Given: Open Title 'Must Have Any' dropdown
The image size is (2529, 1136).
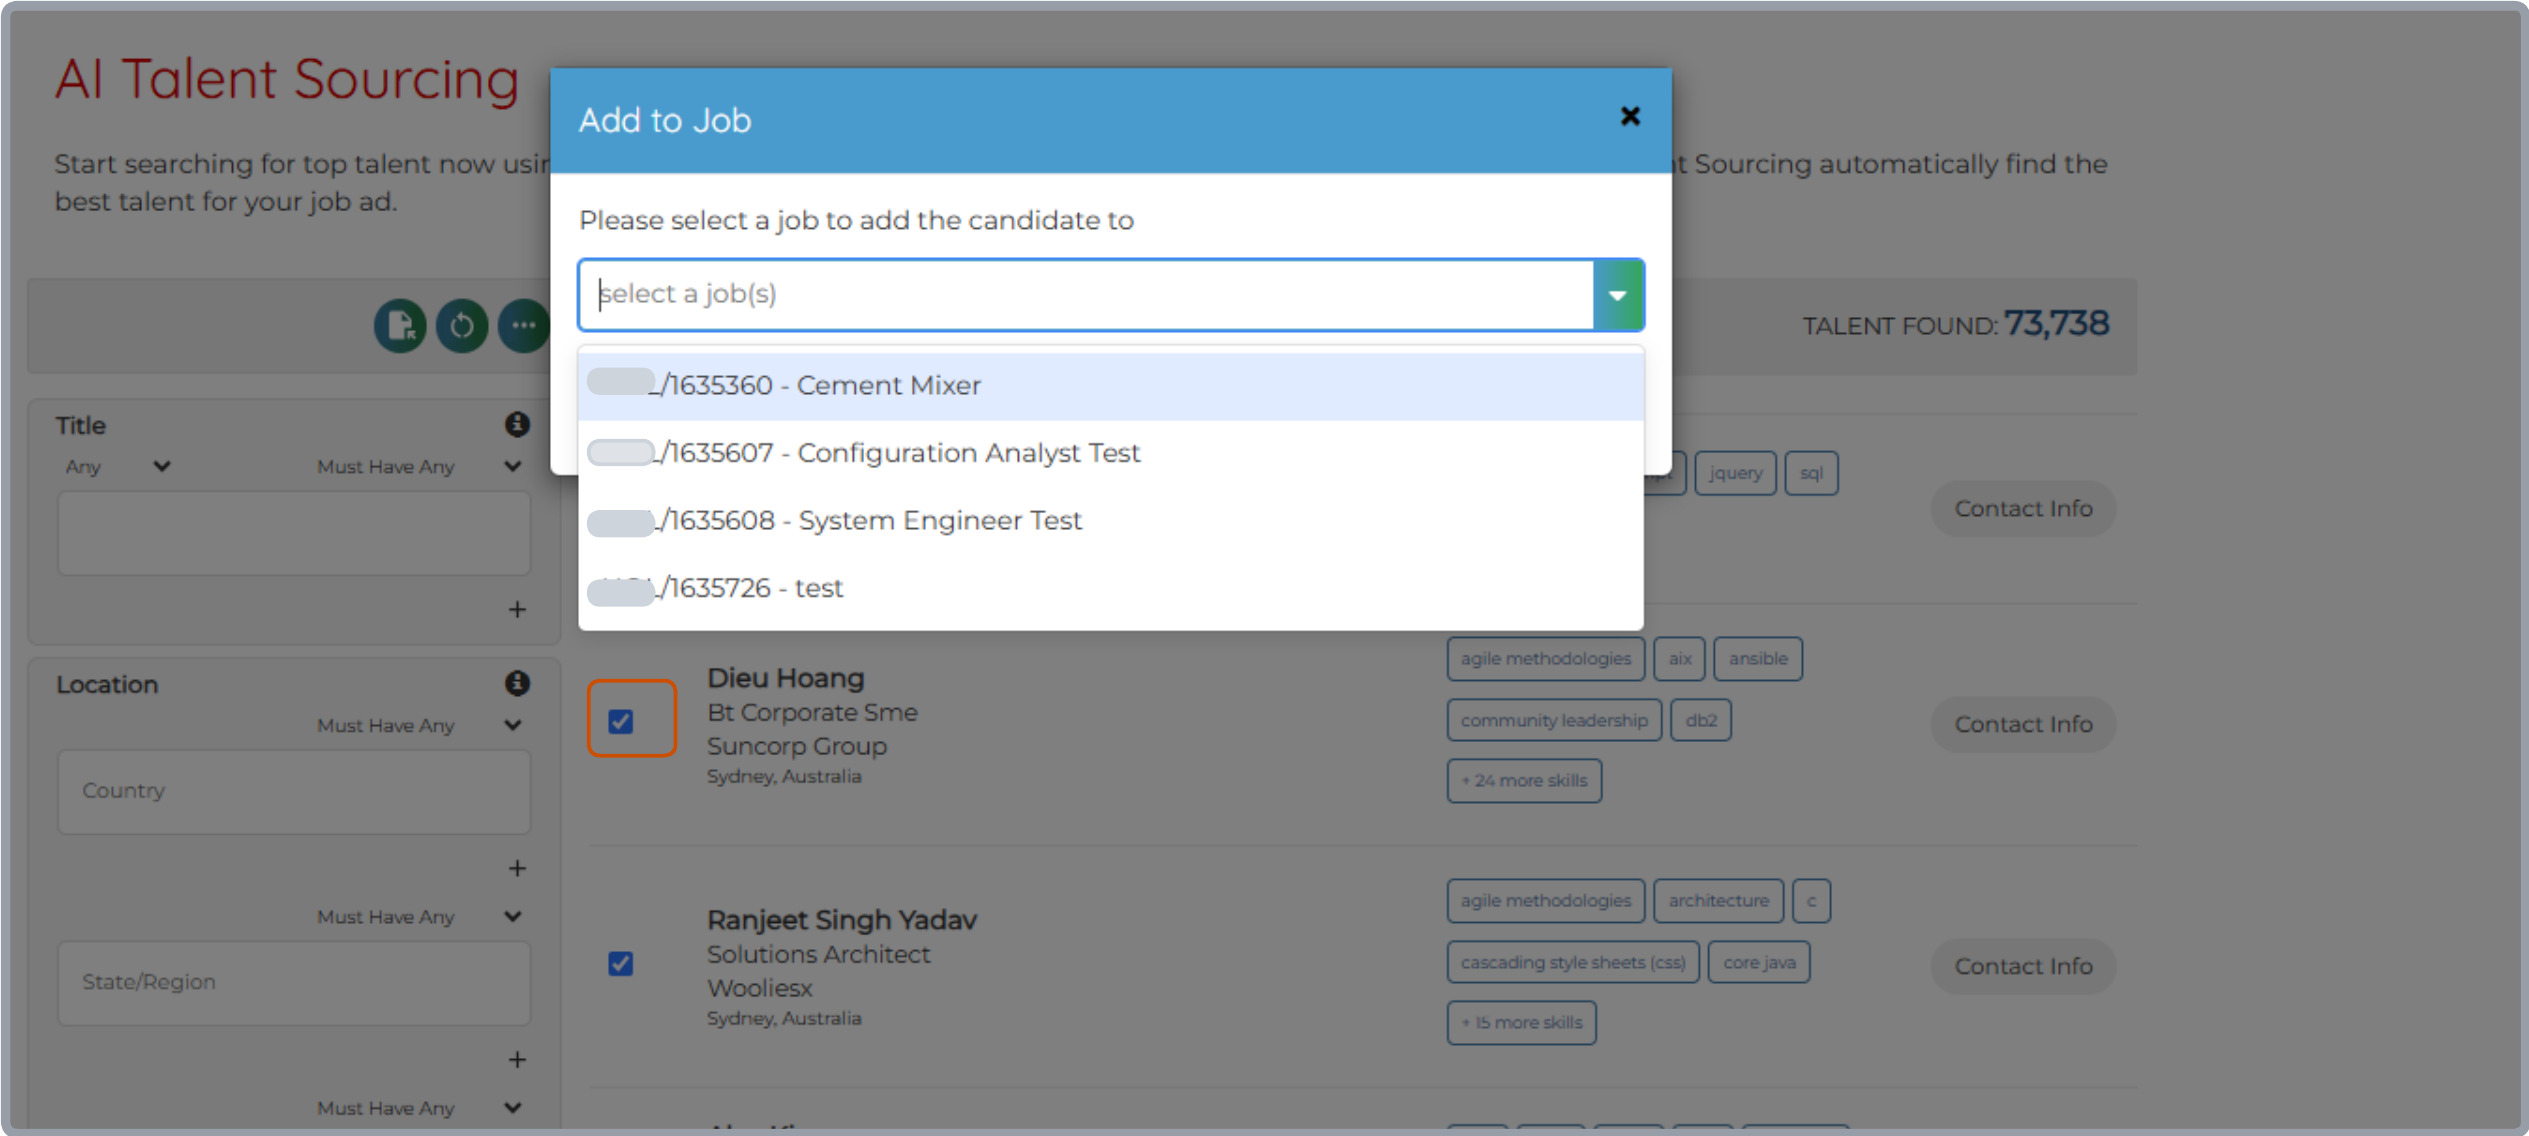Looking at the screenshot, I should pyautogui.click(x=419, y=467).
